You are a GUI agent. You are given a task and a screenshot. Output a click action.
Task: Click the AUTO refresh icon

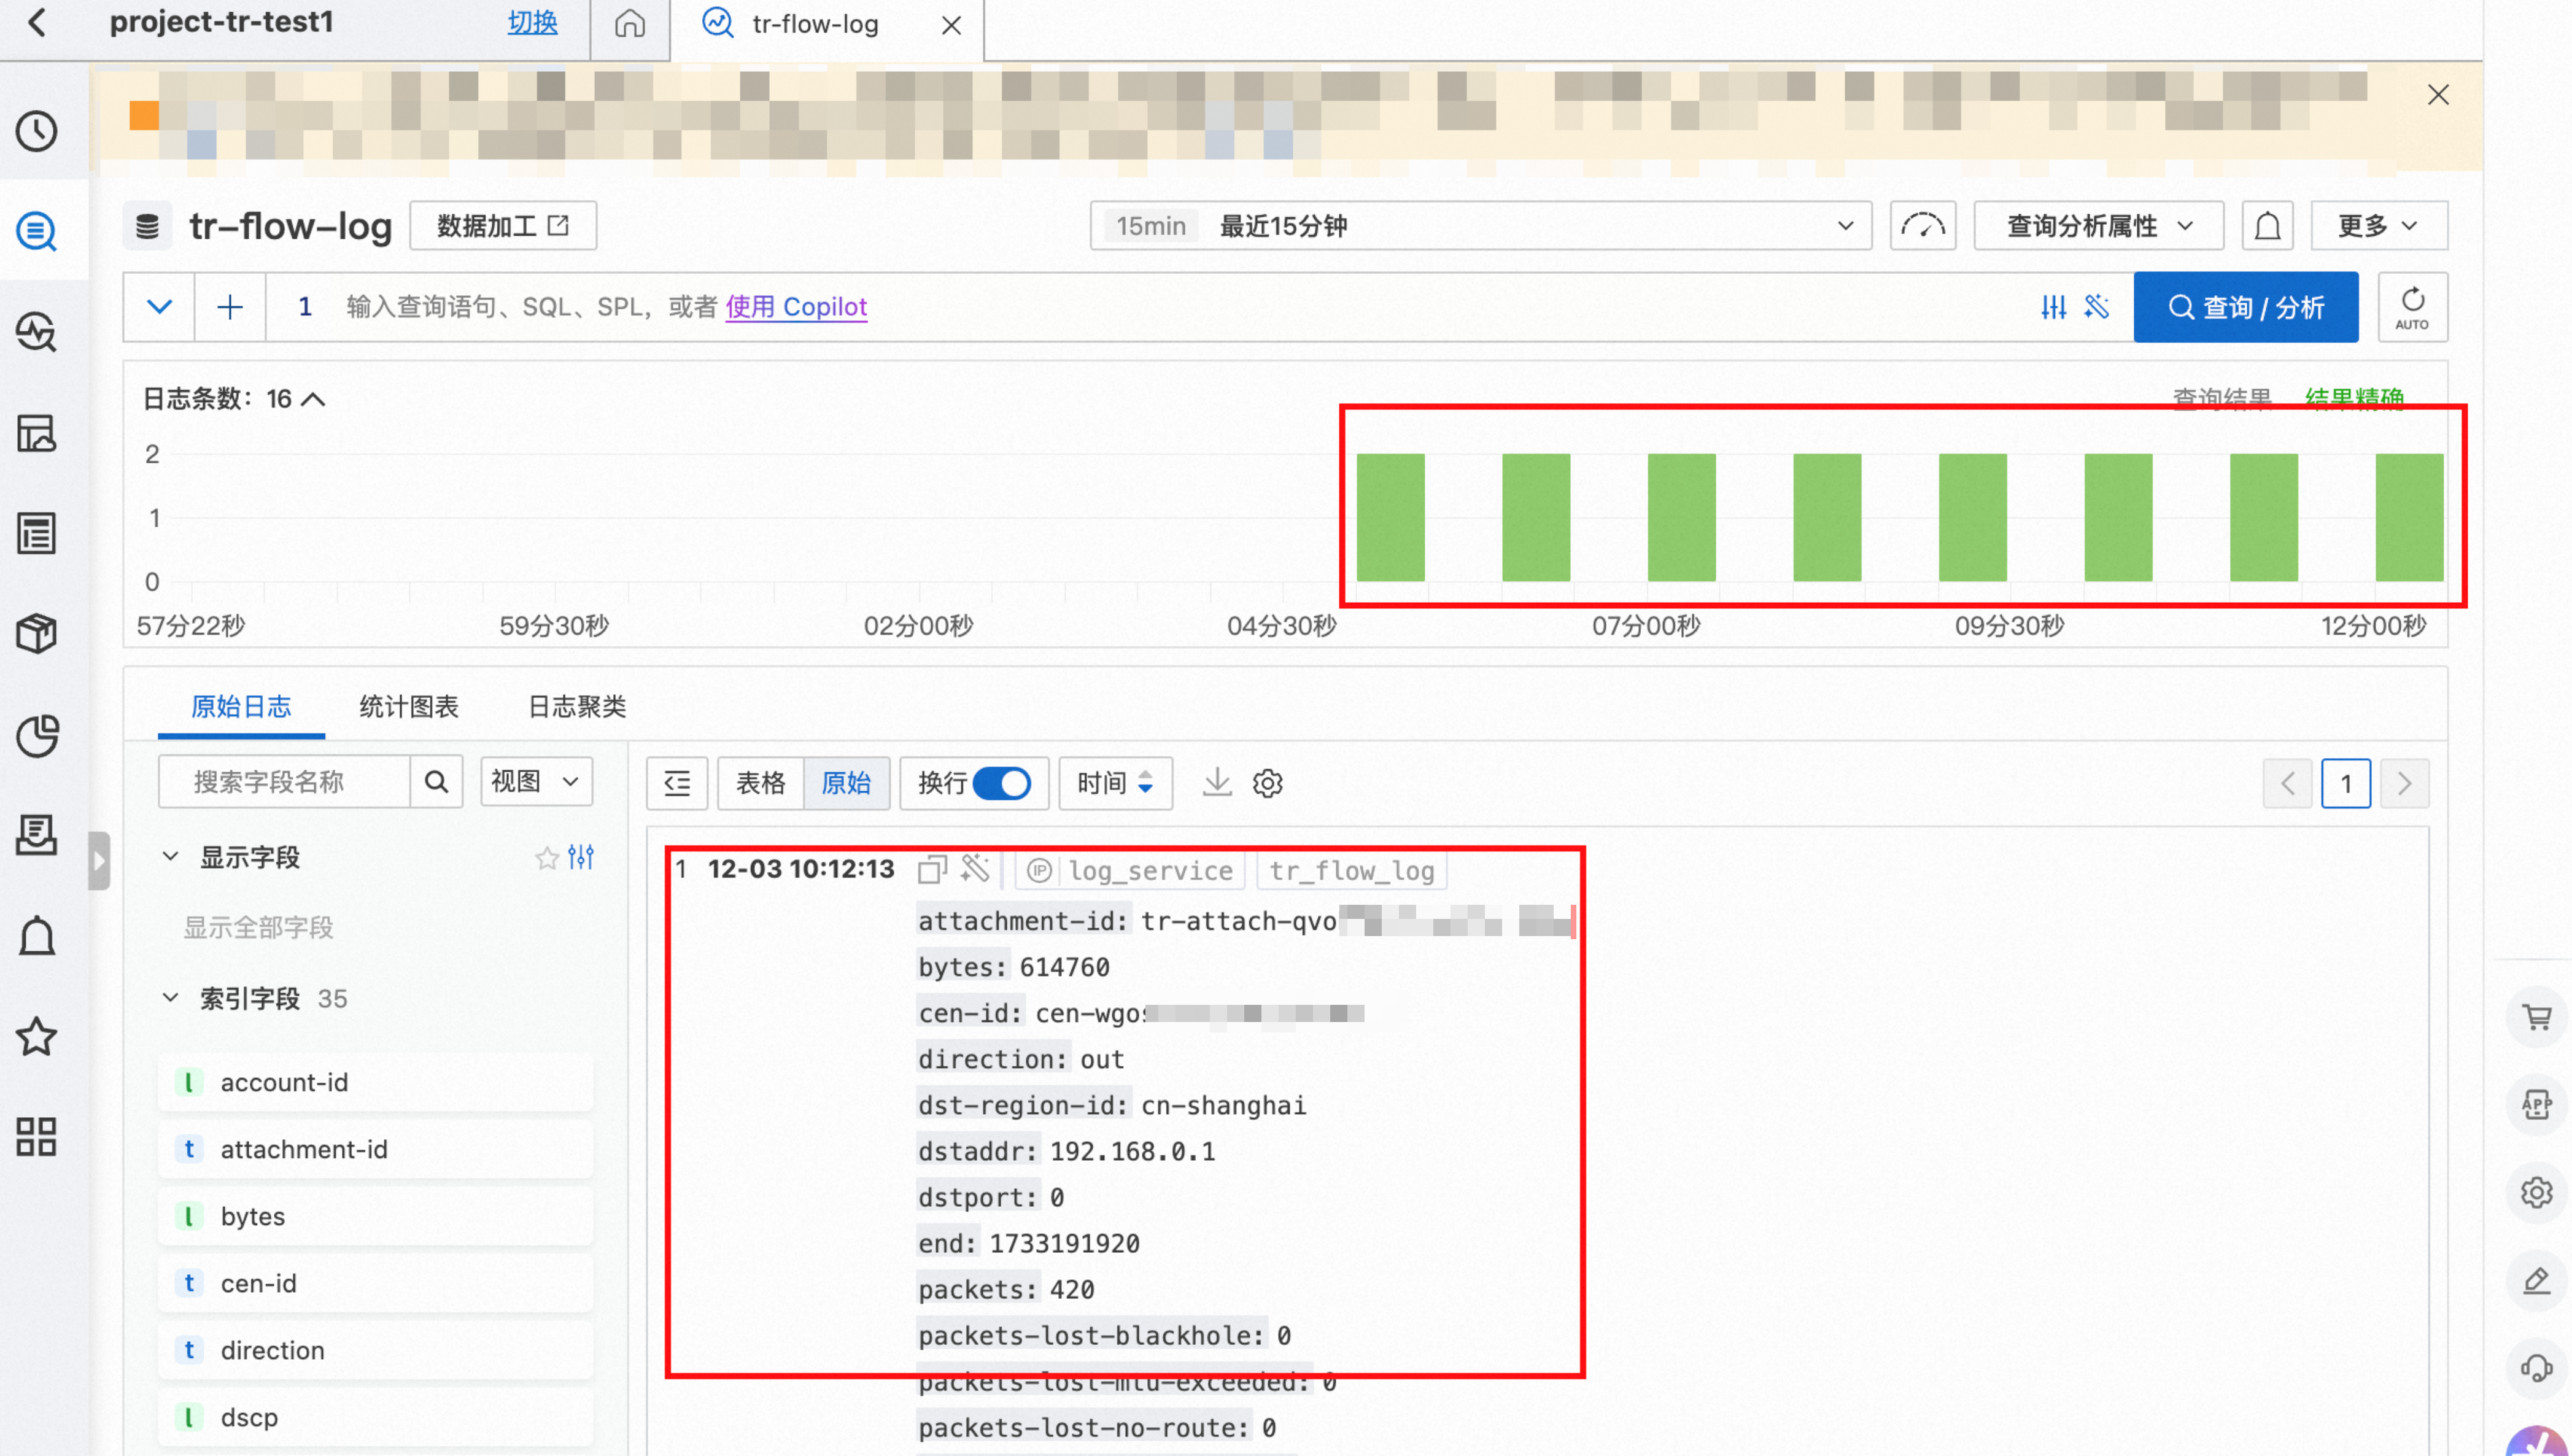click(2411, 307)
